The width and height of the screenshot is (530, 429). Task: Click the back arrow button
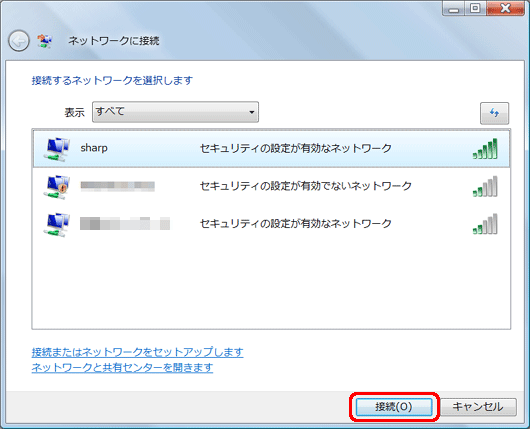click(19, 41)
